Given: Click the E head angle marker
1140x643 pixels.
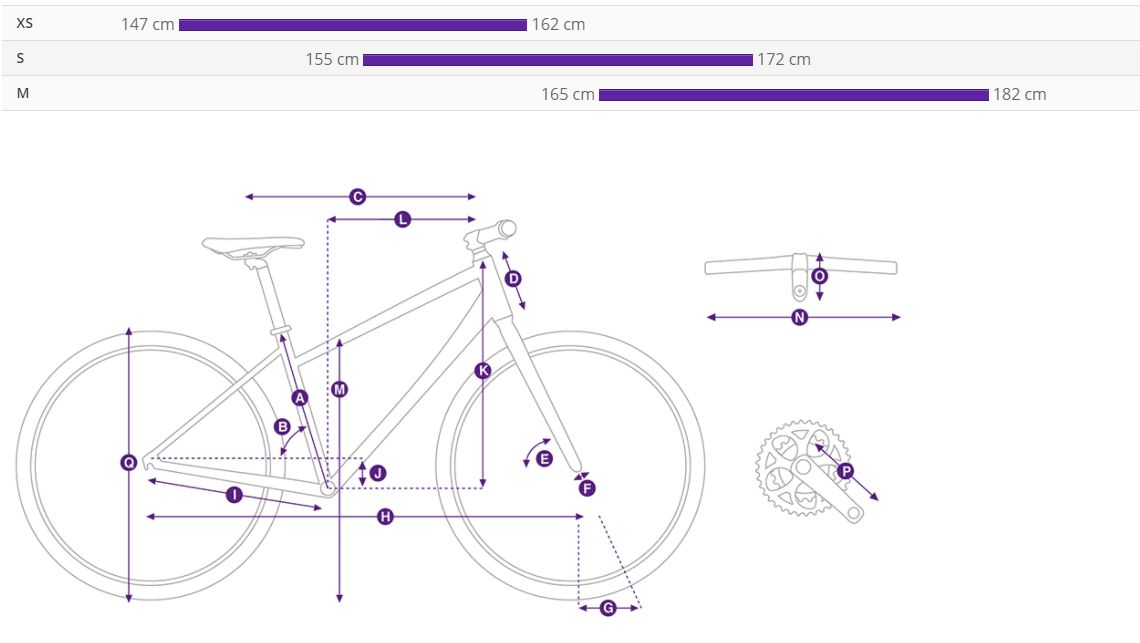Looking at the screenshot, I should [x=545, y=459].
